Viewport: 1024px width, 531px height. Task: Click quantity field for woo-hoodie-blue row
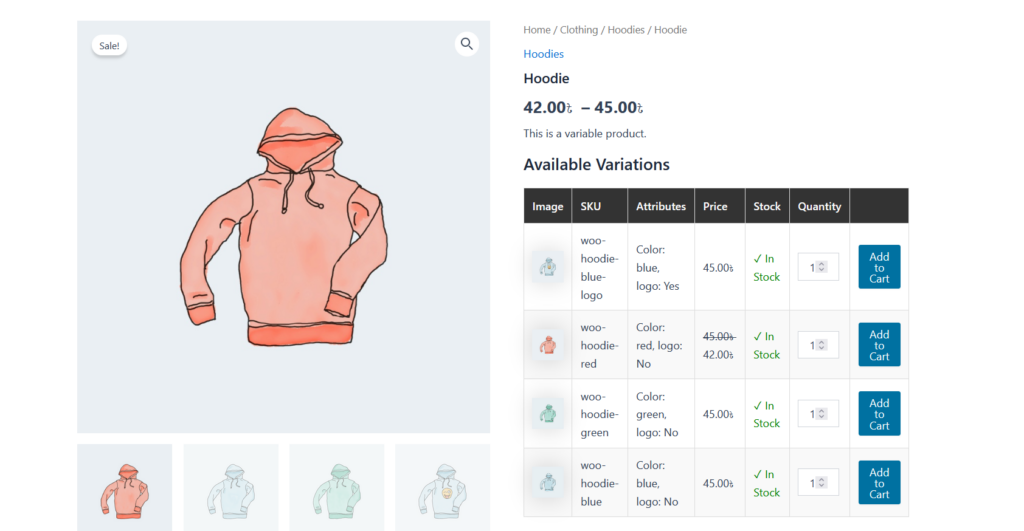[811, 483]
